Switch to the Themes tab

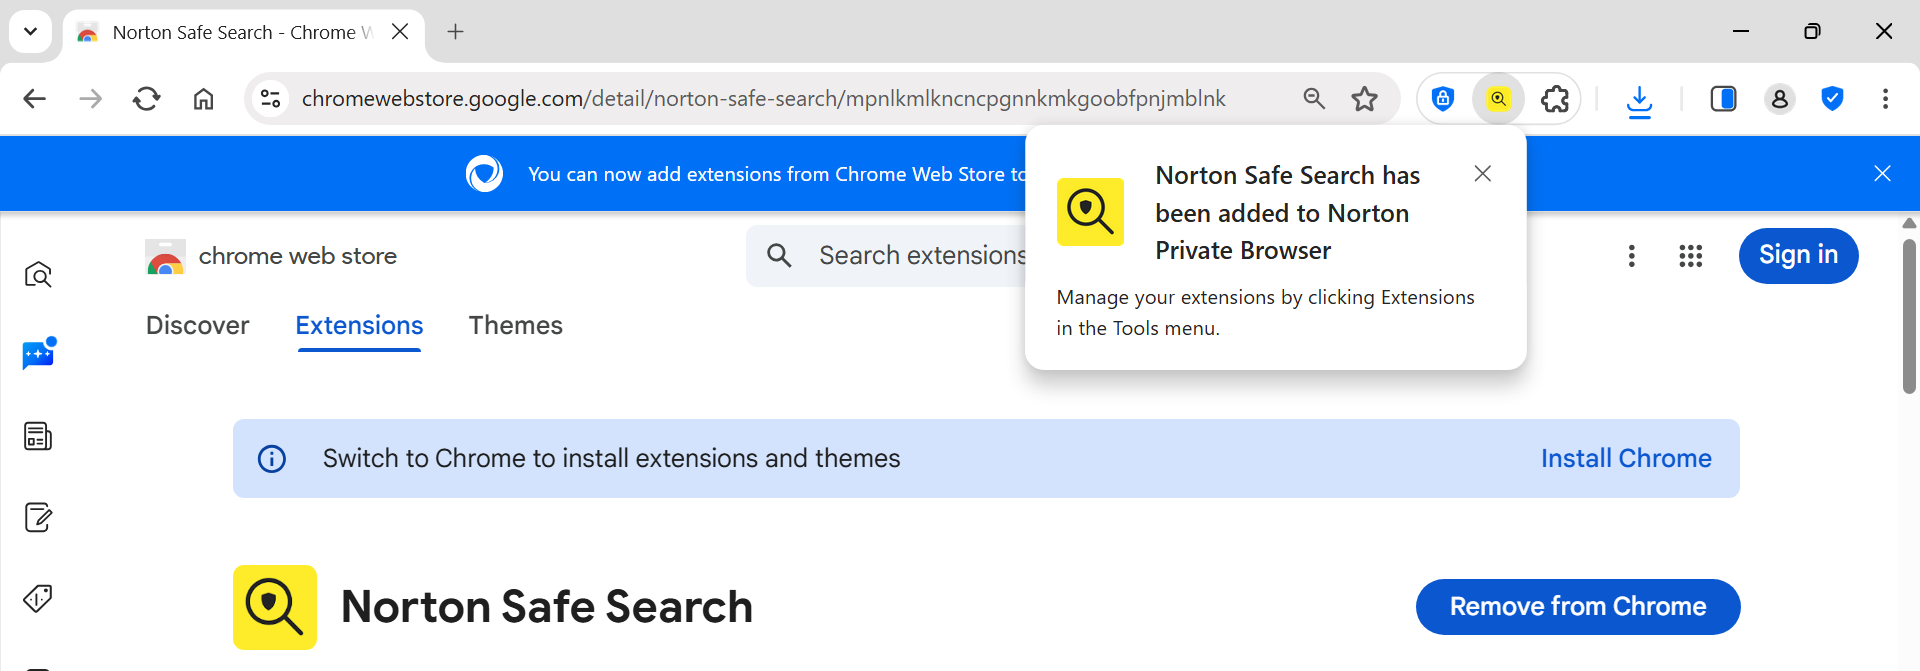(516, 326)
